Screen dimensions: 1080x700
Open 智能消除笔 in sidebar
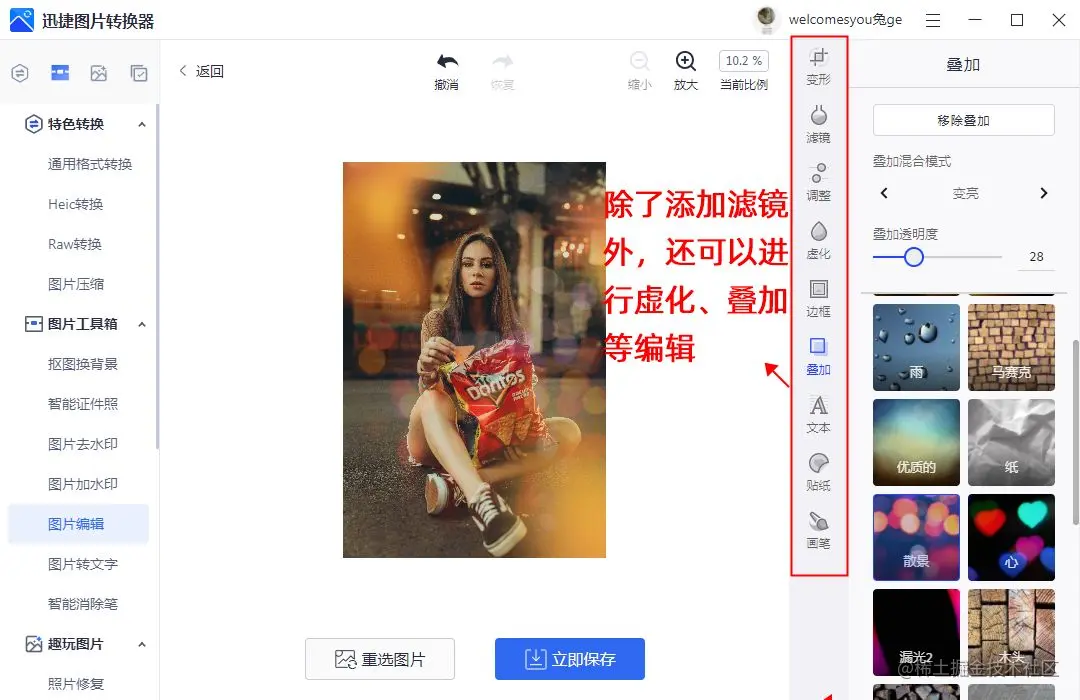83,604
